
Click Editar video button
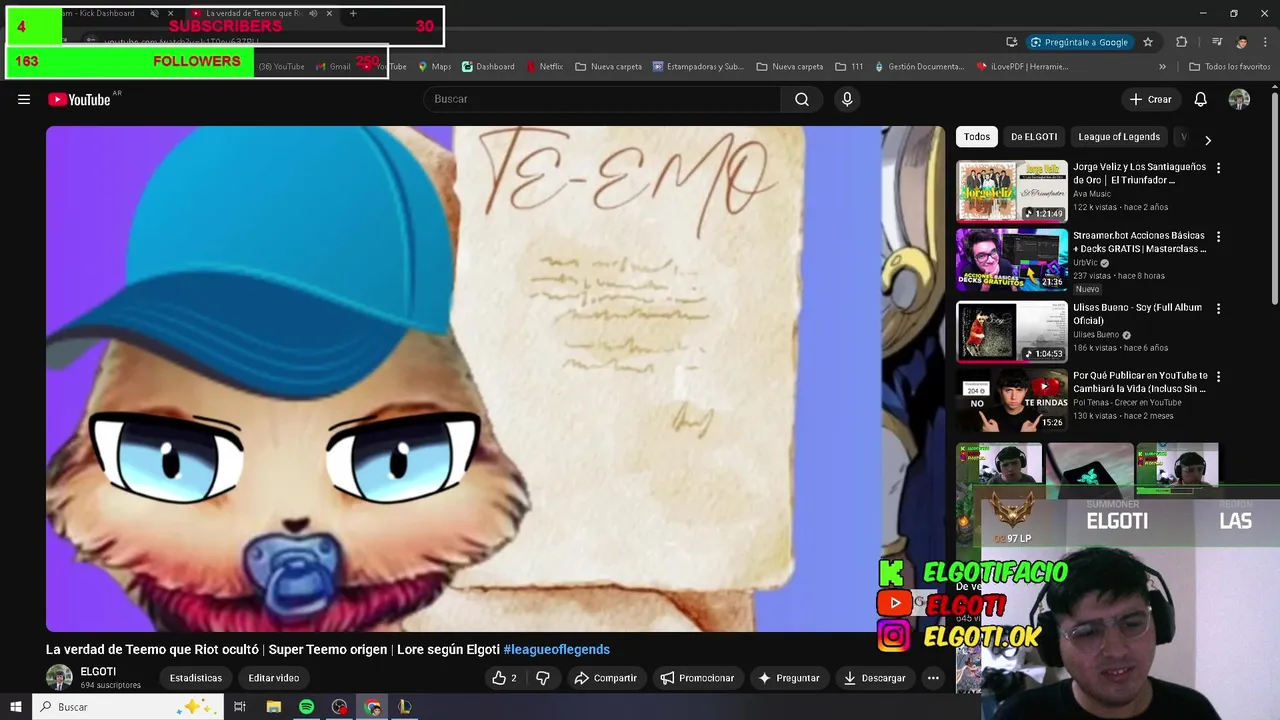pos(274,678)
